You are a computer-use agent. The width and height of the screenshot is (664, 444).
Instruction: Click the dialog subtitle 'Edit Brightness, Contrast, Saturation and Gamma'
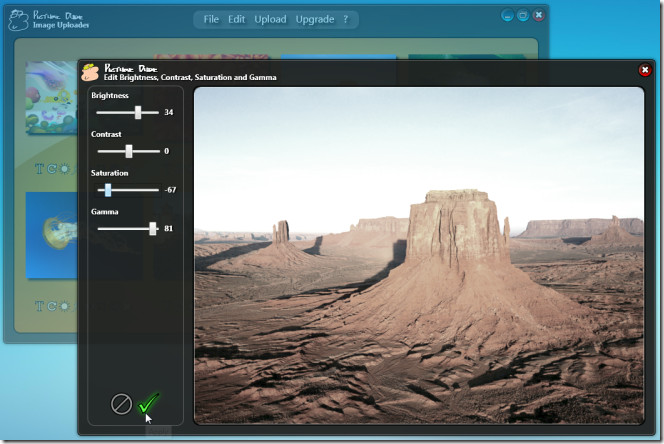[x=190, y=78]
